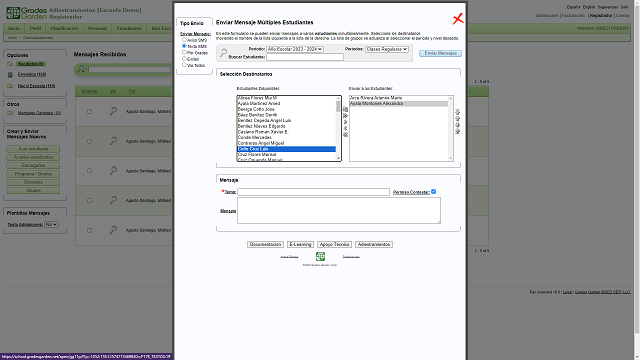Click the Mensajes Cartelera folder icon
The height and width of the screenshot is (360, 640).
click(x=10, y=113)
